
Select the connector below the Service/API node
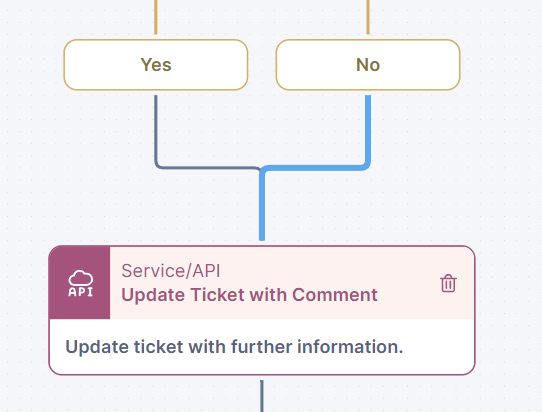click(262, 396)
